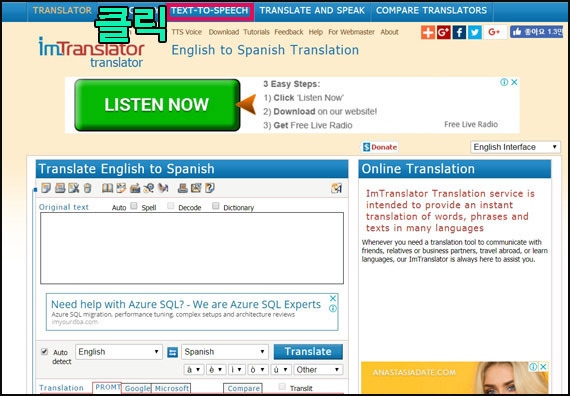The image size is (570, 396).
Task: Click the spell-check icon beside the book icon
Action: point(121,188)
